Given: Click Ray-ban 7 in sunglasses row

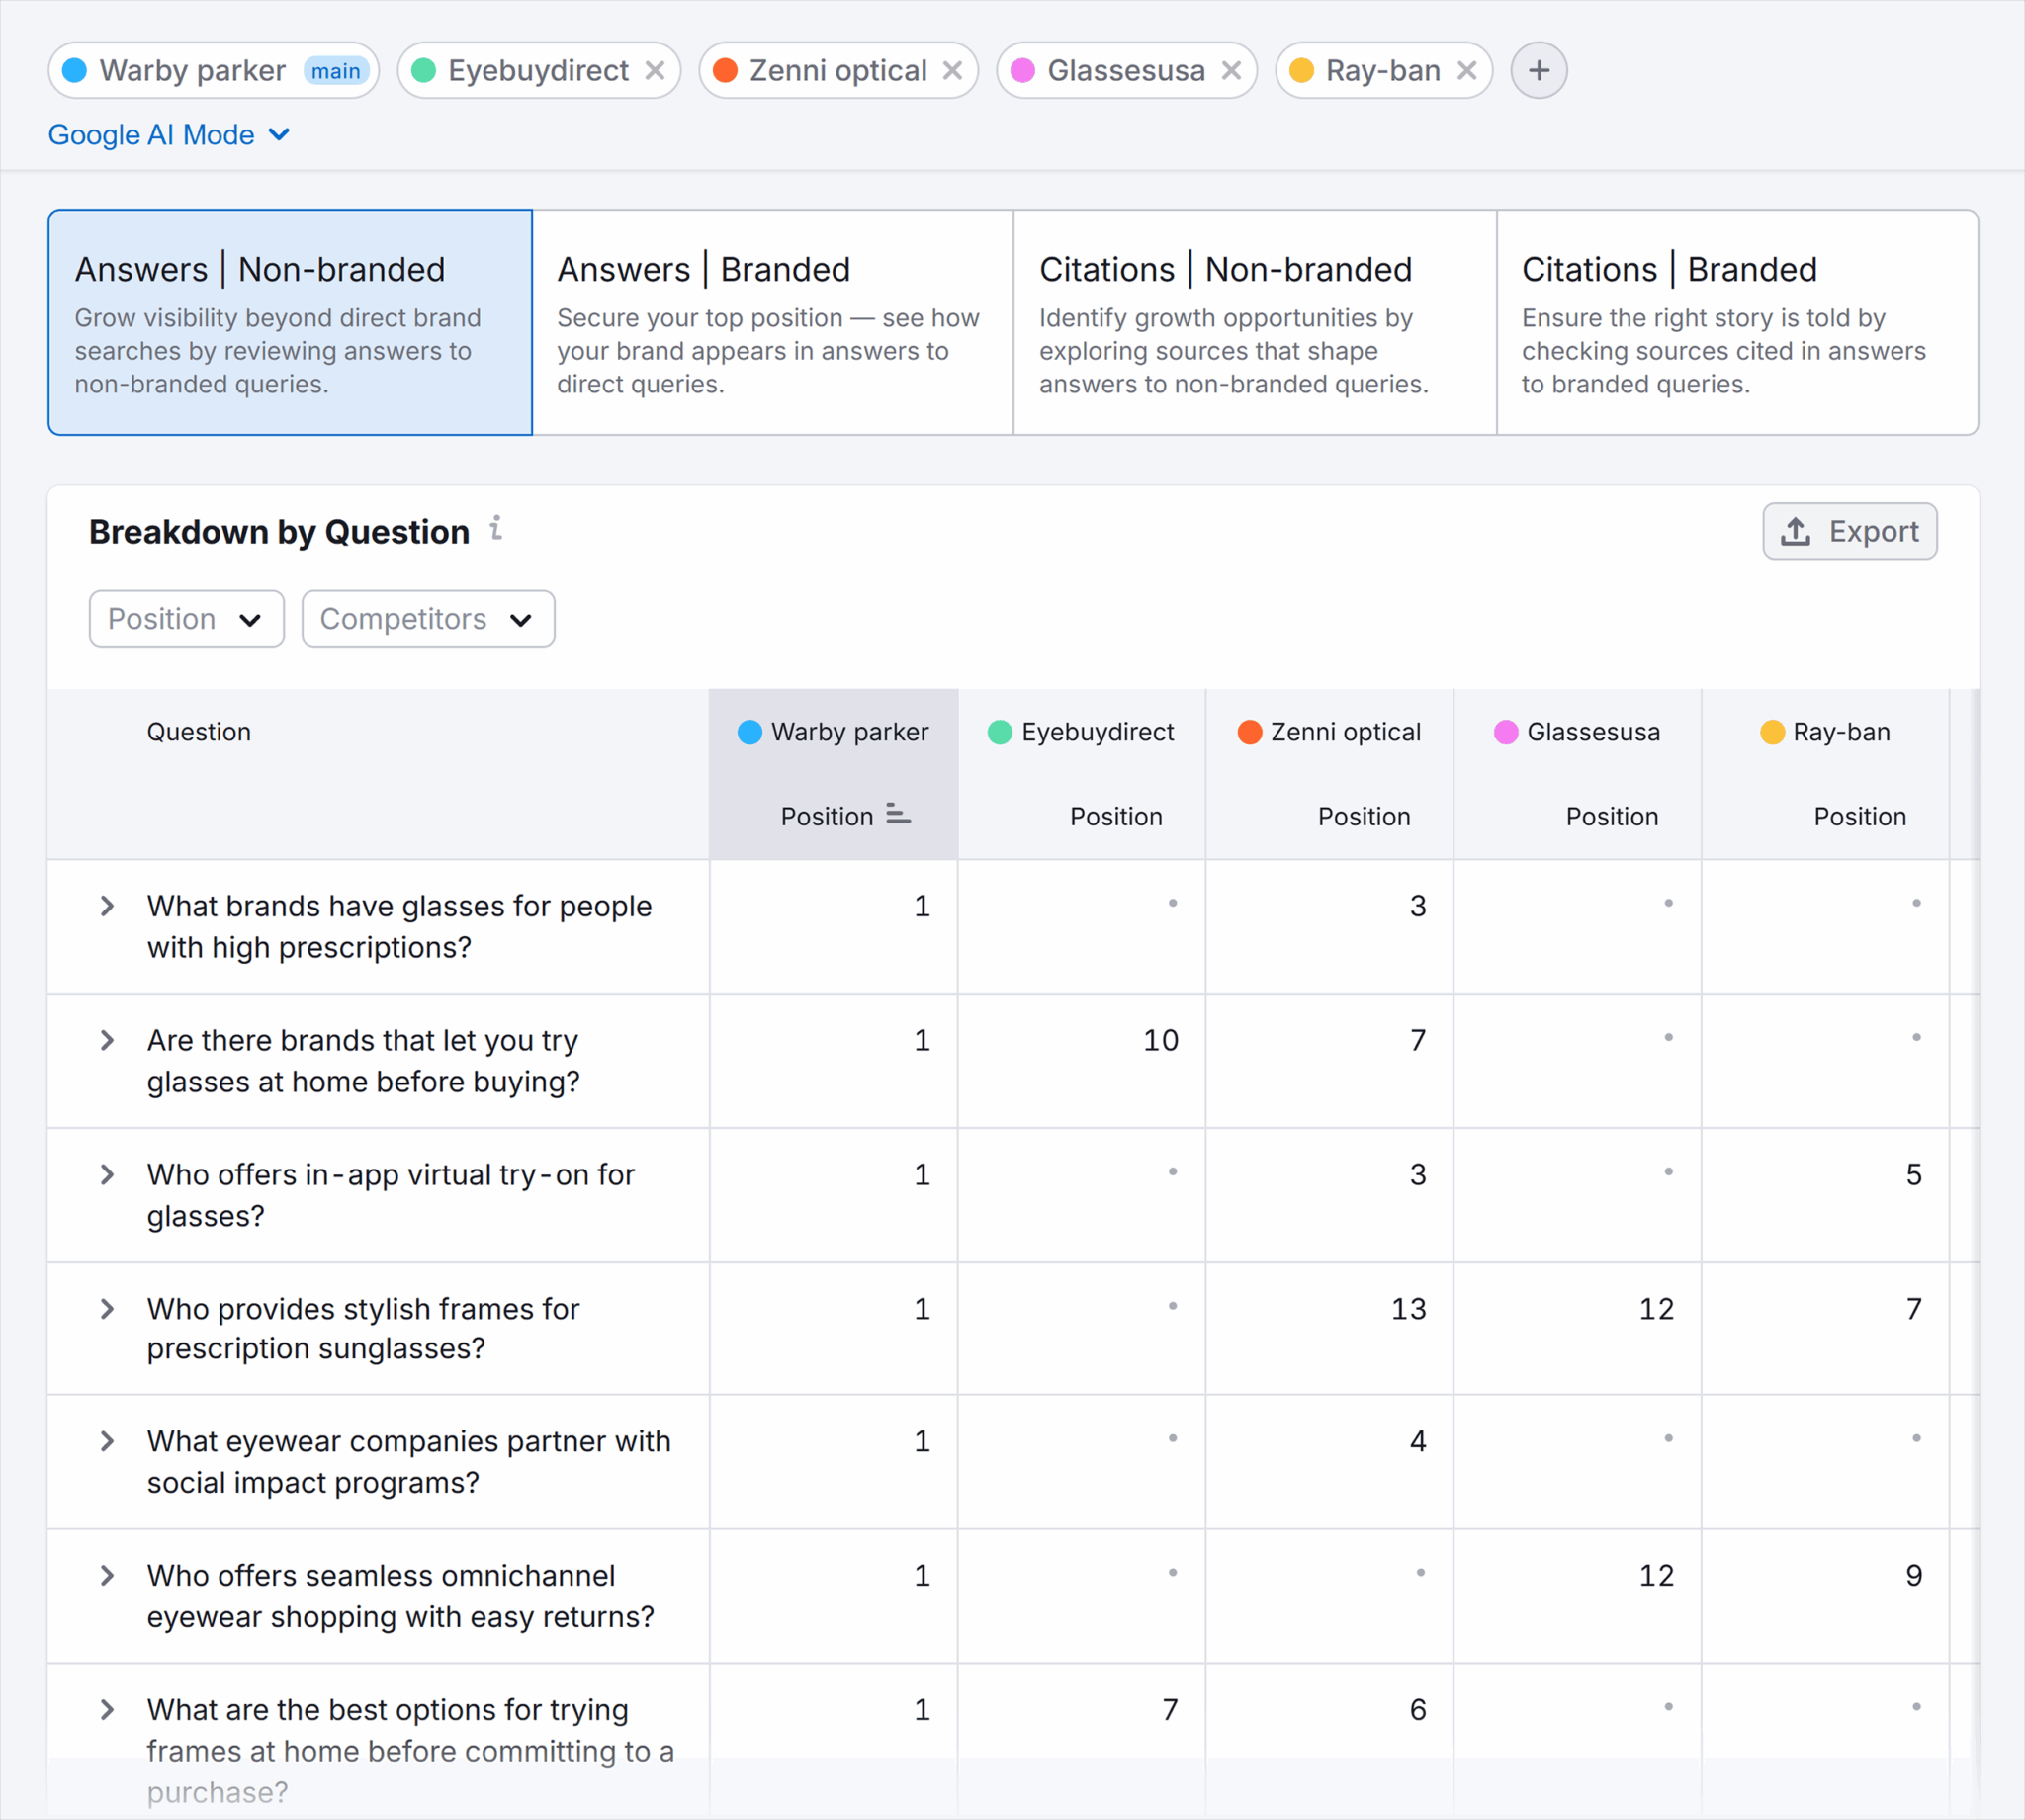Looking at the screenshot, I should coord(1914,1309).
